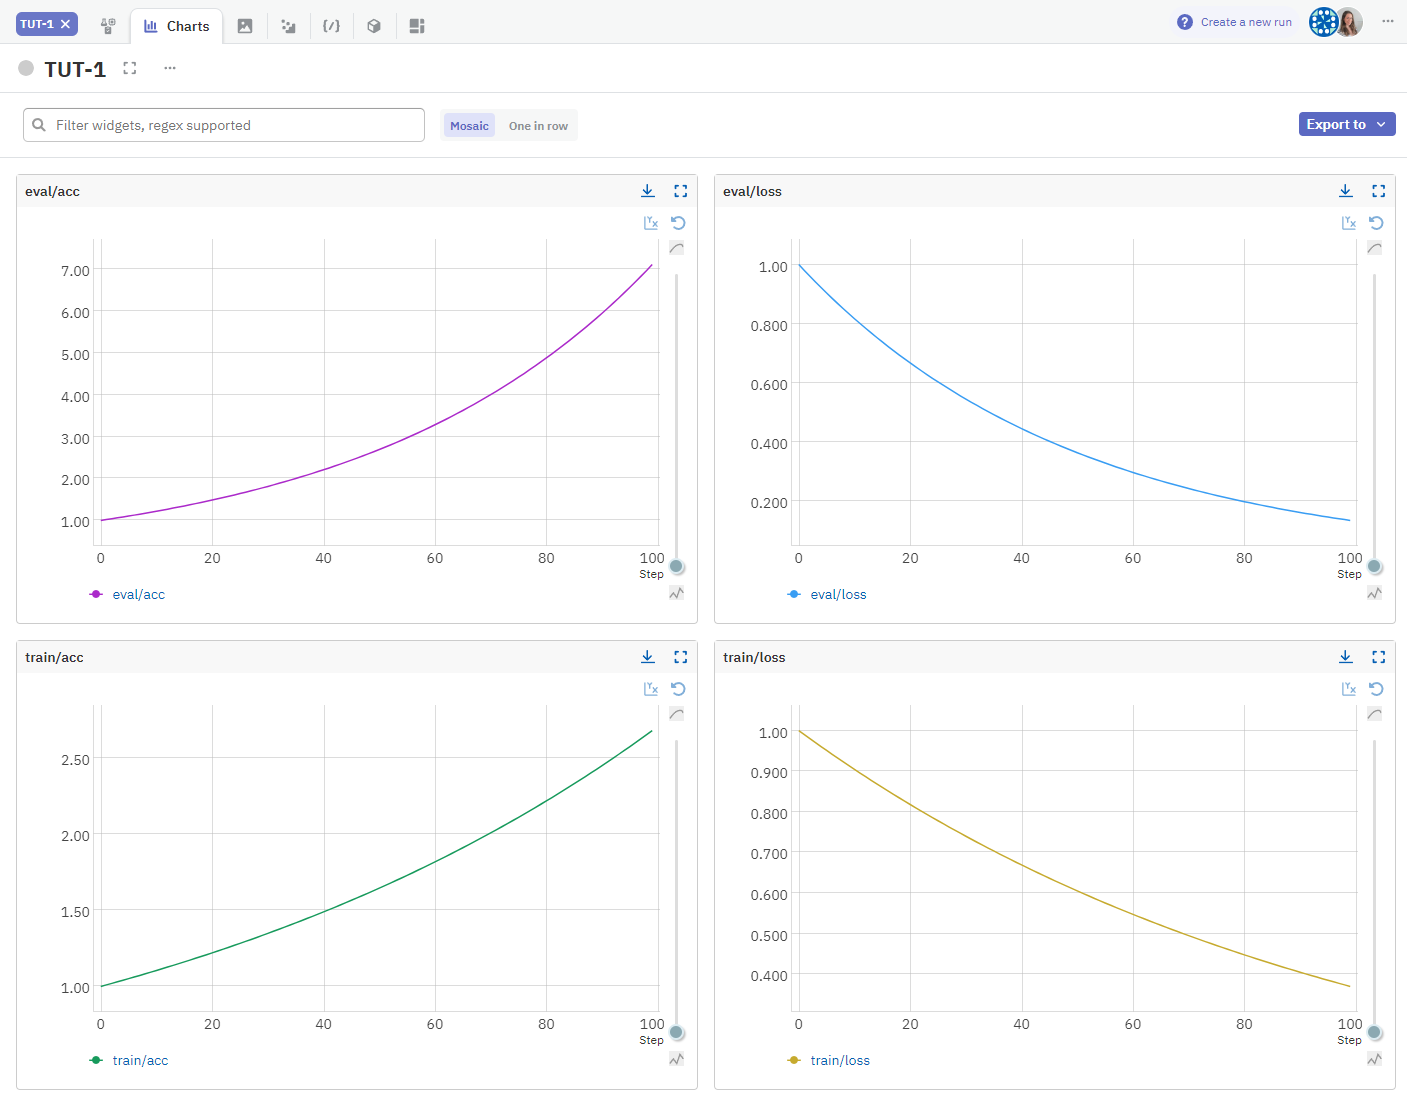1407x1105 pixels.
Task: Adjust the smoothing slider beside train/loss chart
Action: pos(1375,1032)
